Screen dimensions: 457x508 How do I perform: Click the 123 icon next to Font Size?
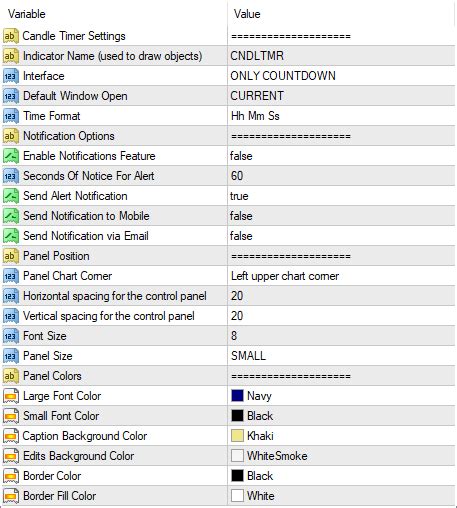10,336
